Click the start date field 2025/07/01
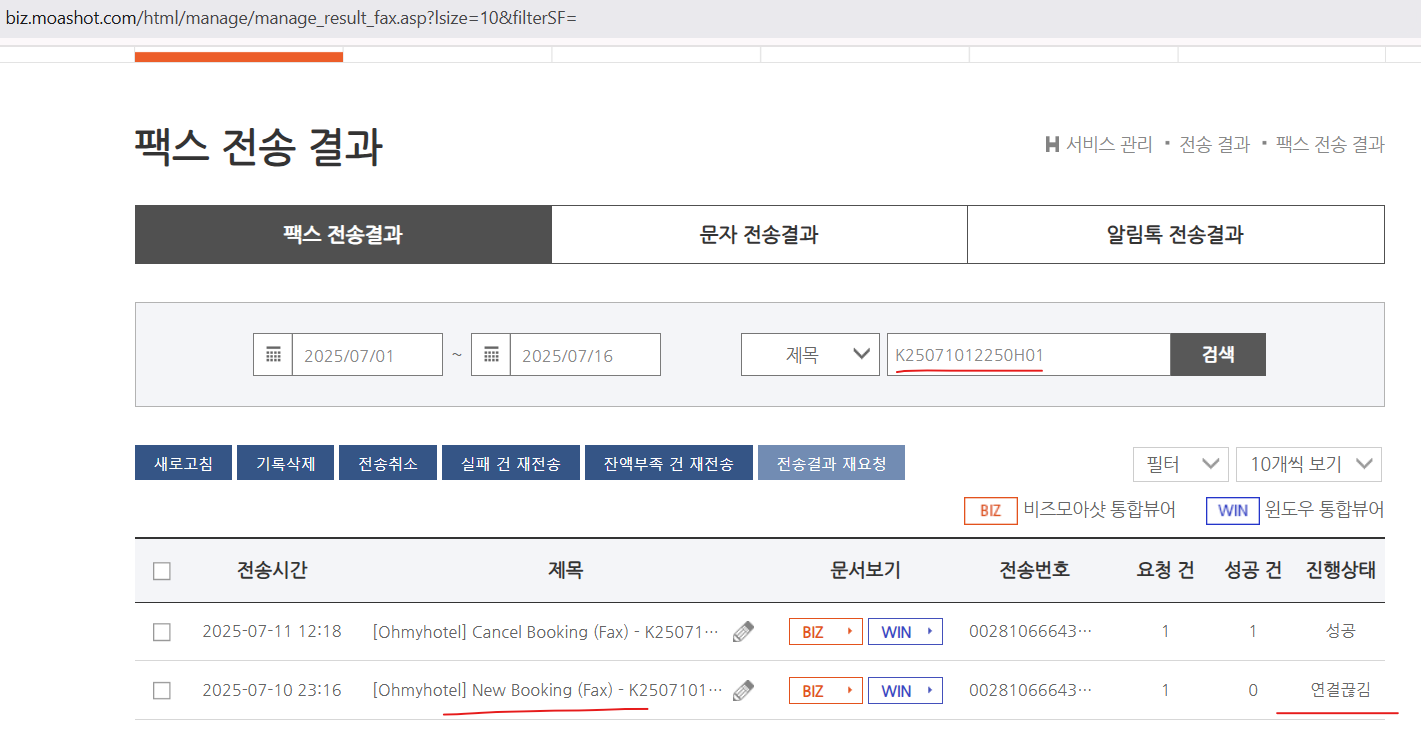Screen dimensions: 1421x743 (x=367, y=355)
